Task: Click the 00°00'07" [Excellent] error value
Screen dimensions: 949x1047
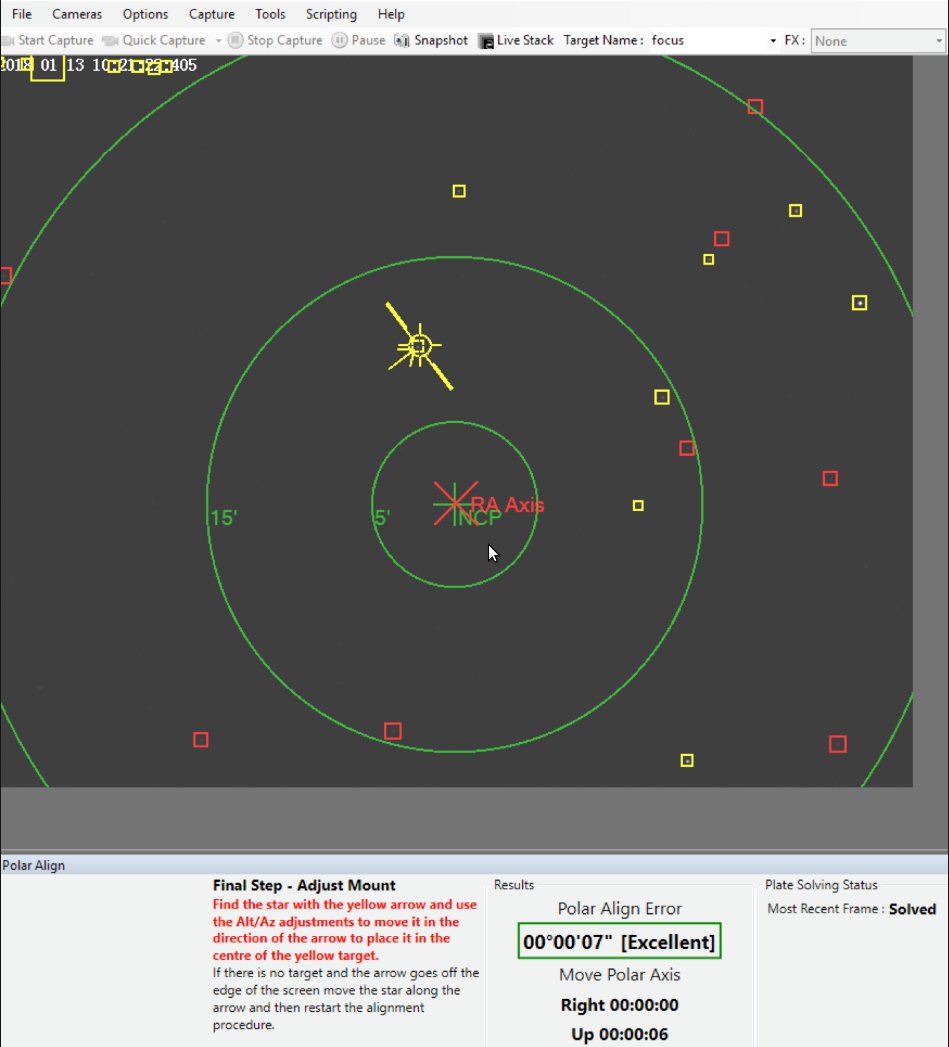Action: (619, 941)
